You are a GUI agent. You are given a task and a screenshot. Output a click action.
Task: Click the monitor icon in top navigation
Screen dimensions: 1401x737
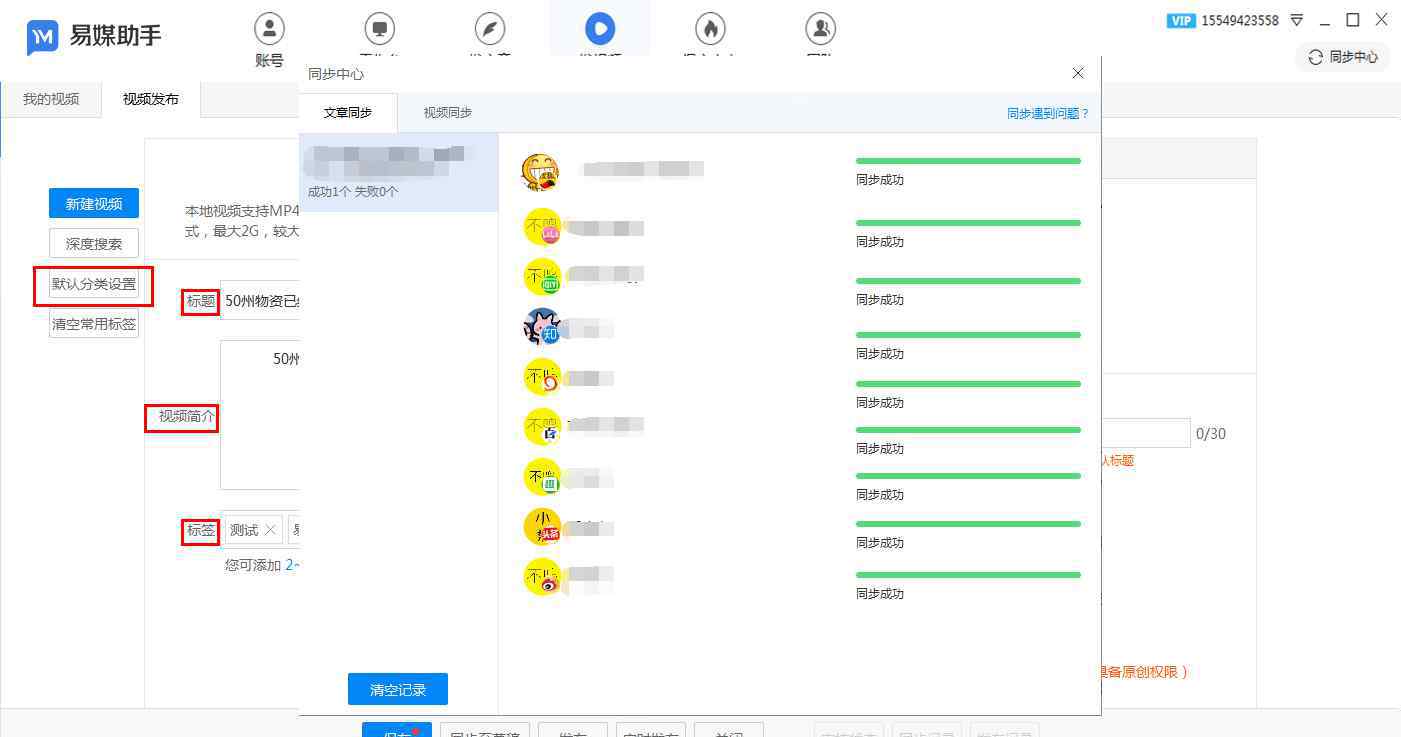click(x=379, y=28)
